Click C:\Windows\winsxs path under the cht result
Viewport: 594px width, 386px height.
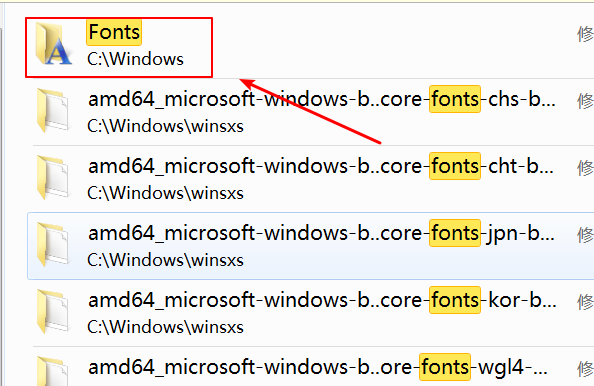point(165,193)
